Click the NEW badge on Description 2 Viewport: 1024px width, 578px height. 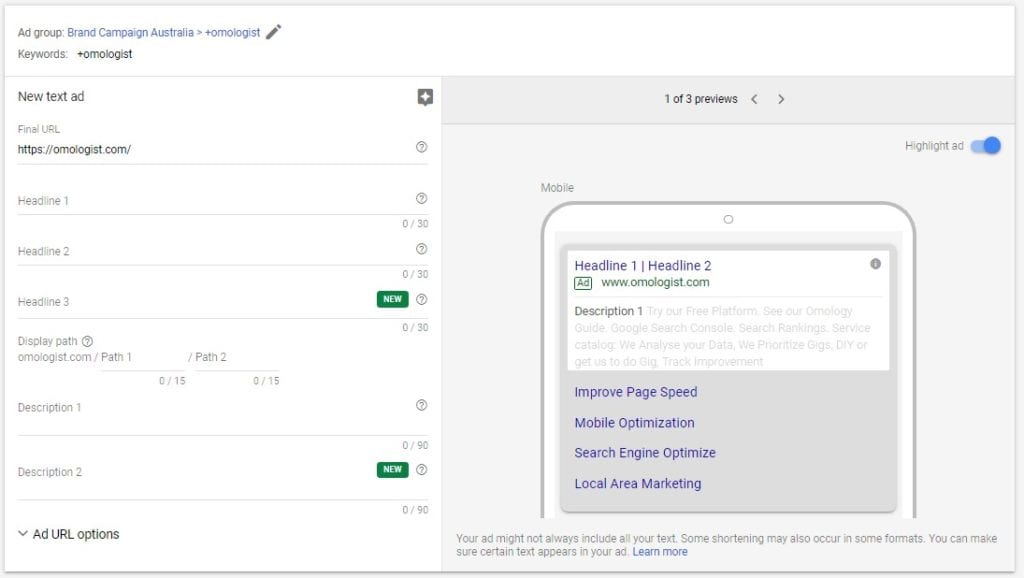pyautogui.click(x=392, y=470)
